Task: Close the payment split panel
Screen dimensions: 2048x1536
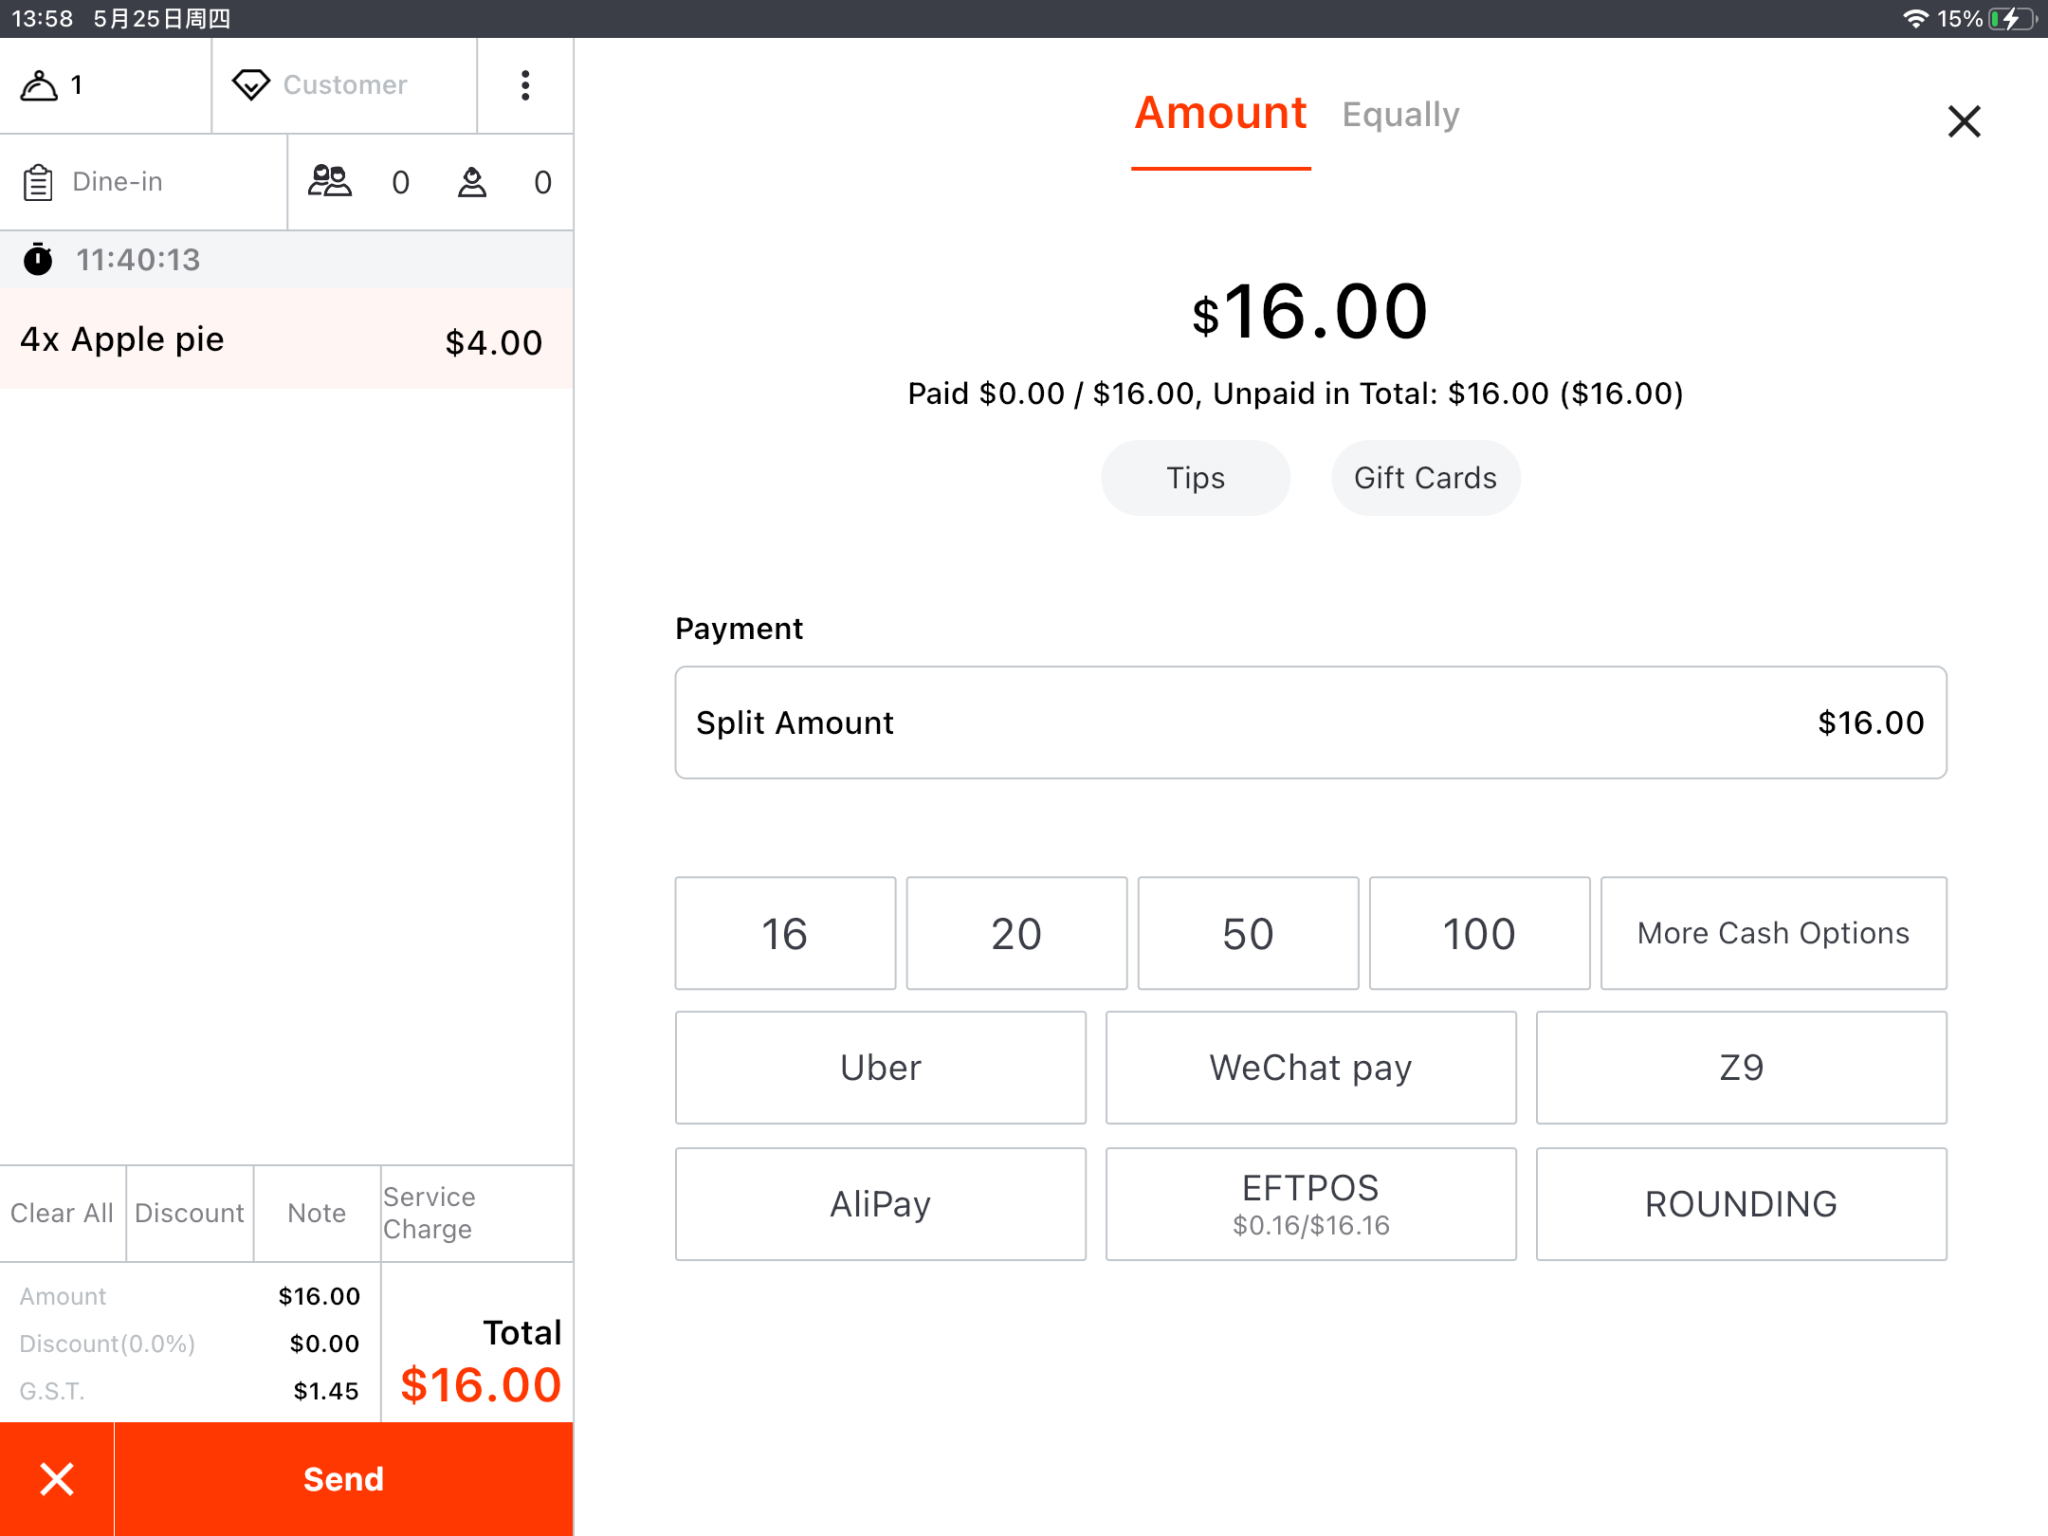Action: coord(1963,122)
